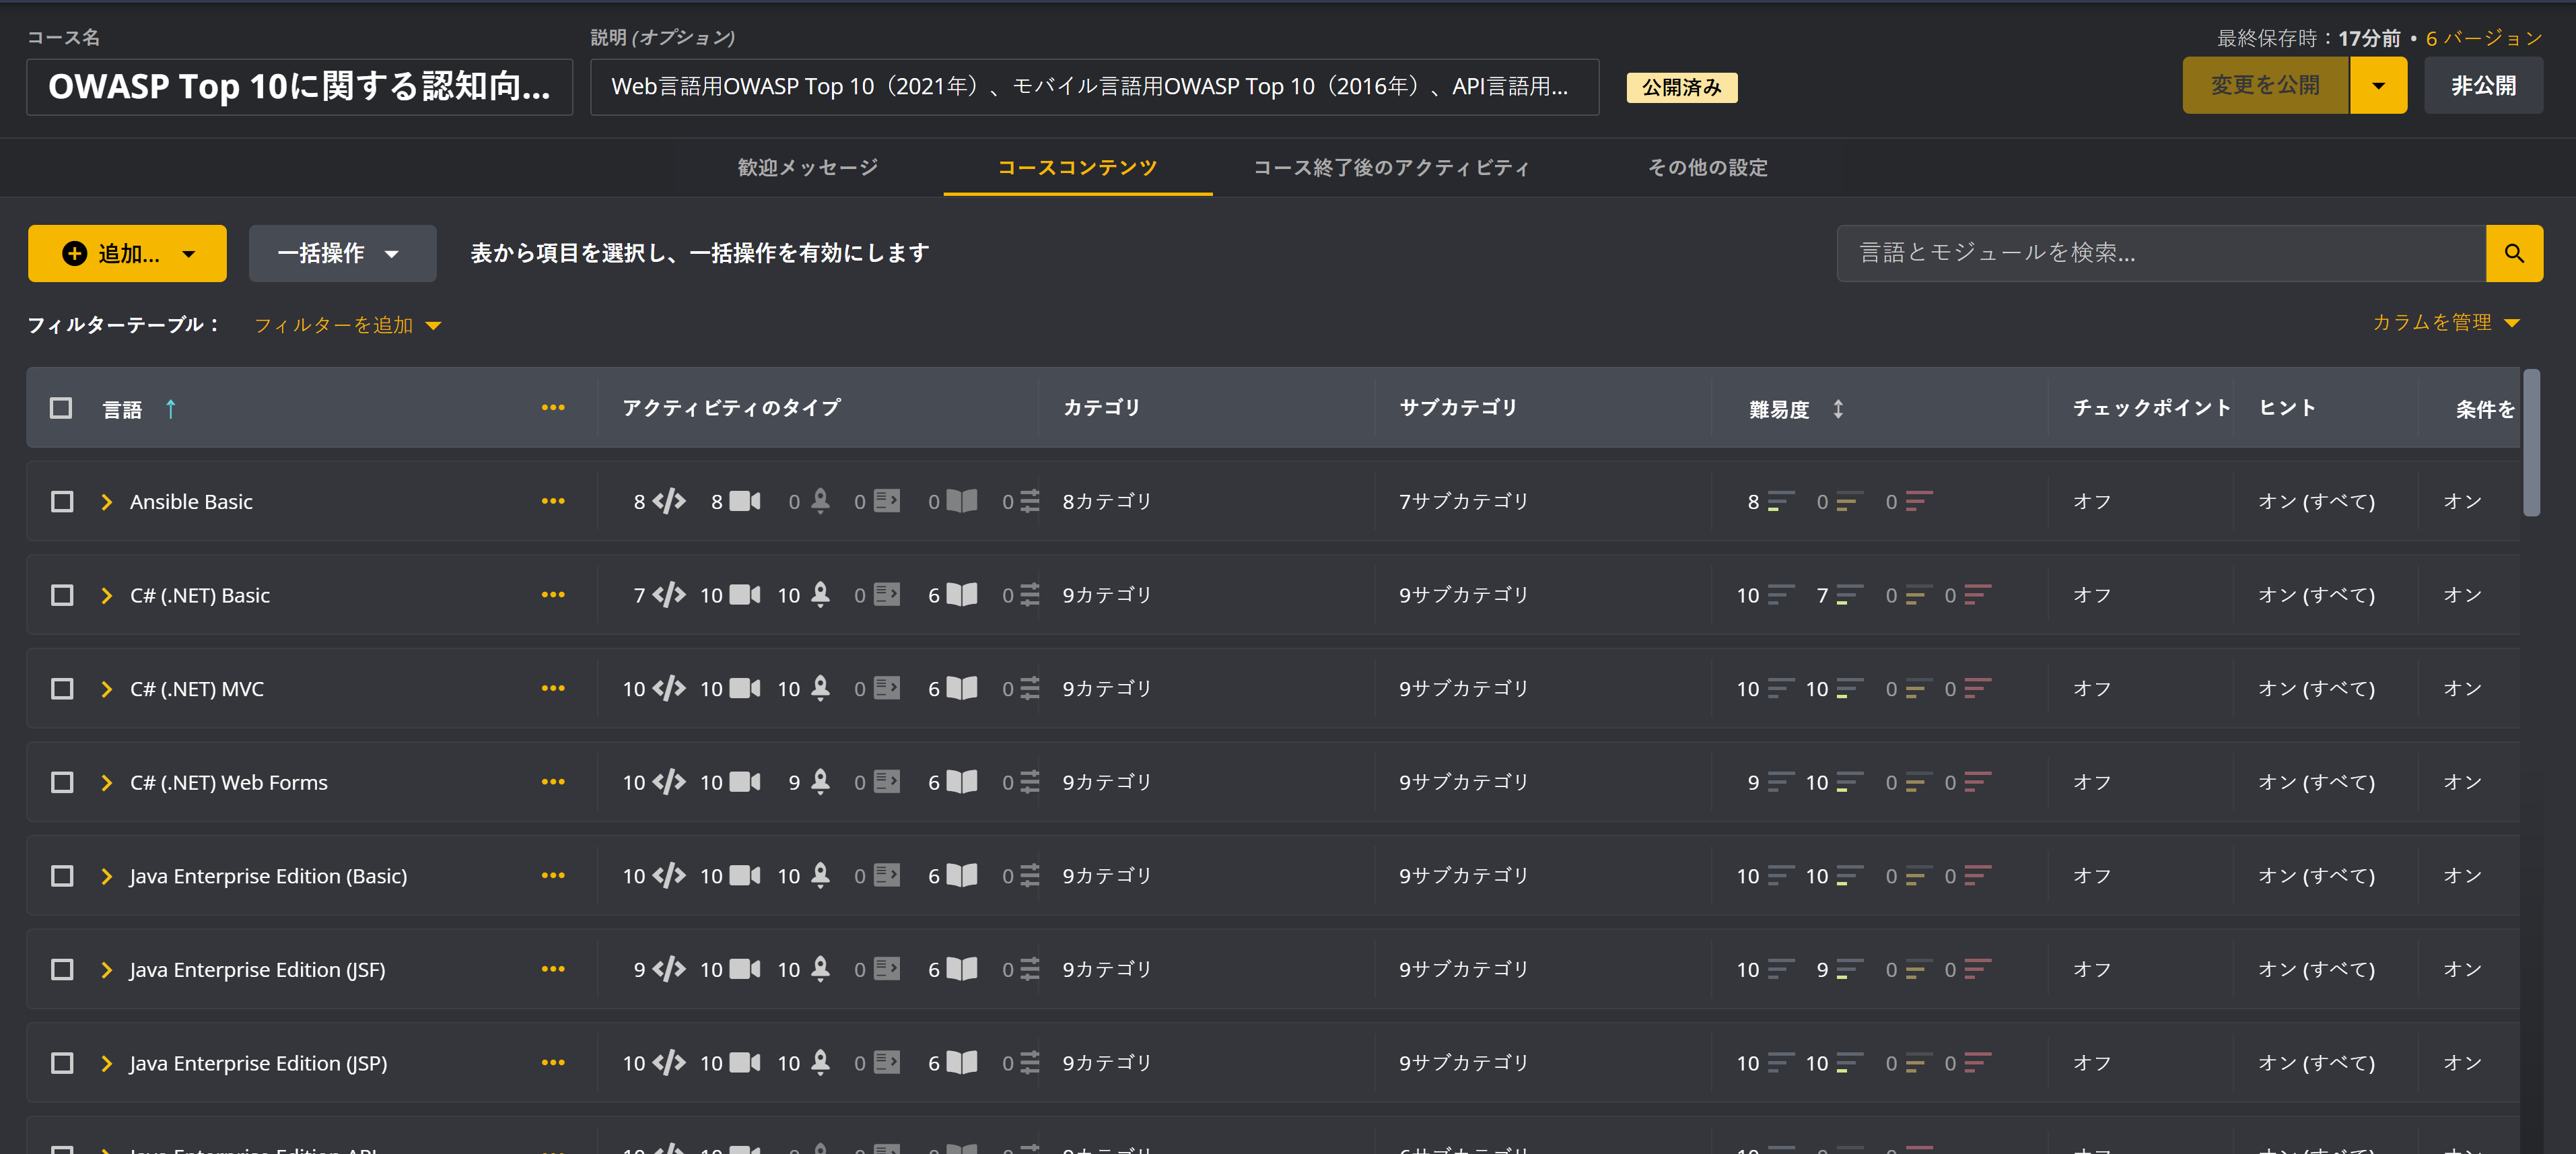Click the 非公開 button
Screen dimensions: 2576x1154
[x=2483, y=86]
